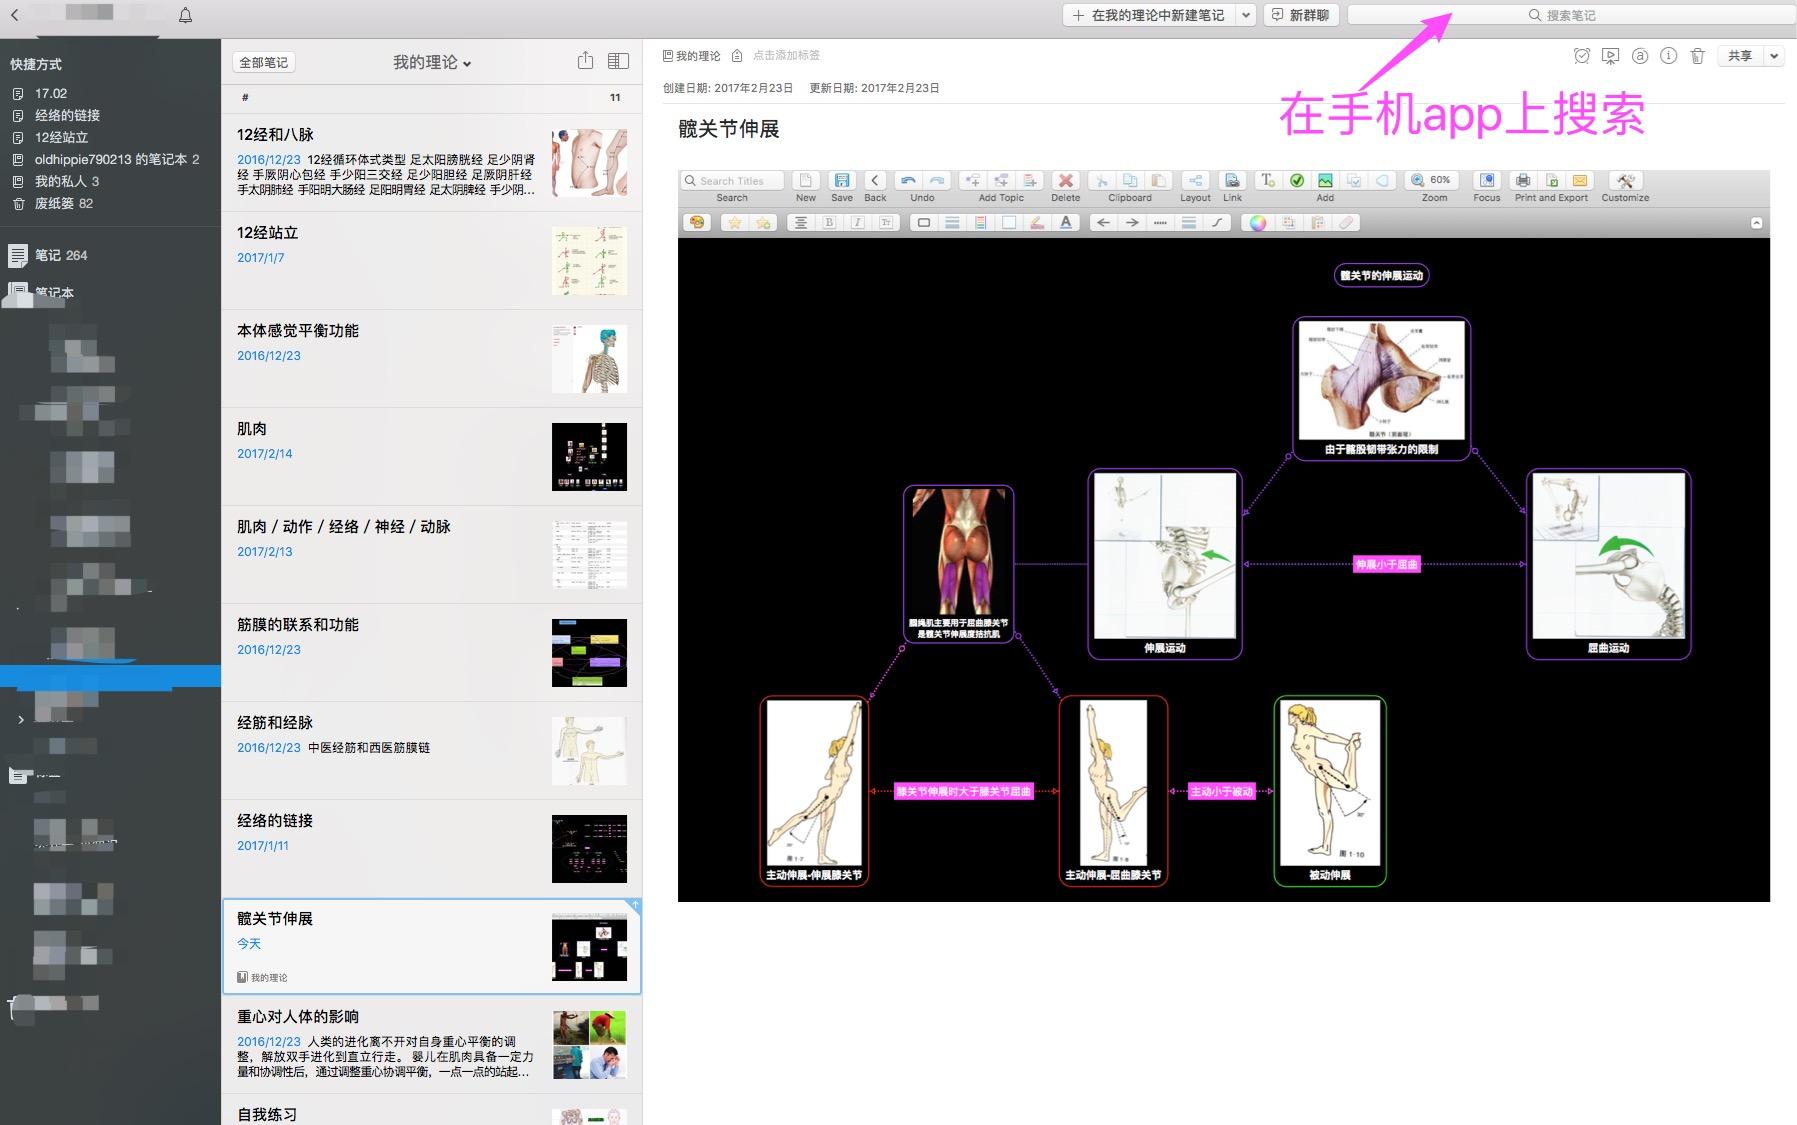Viewport: 1797px width, 1125px height.
Task: Click 全部笔记 to show all notes
Action: pos(264,62)
